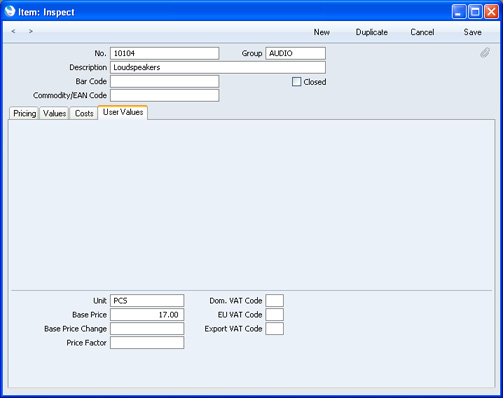Click the New button
The width and height of the screenshot is (503, 398).
(322, 32)
